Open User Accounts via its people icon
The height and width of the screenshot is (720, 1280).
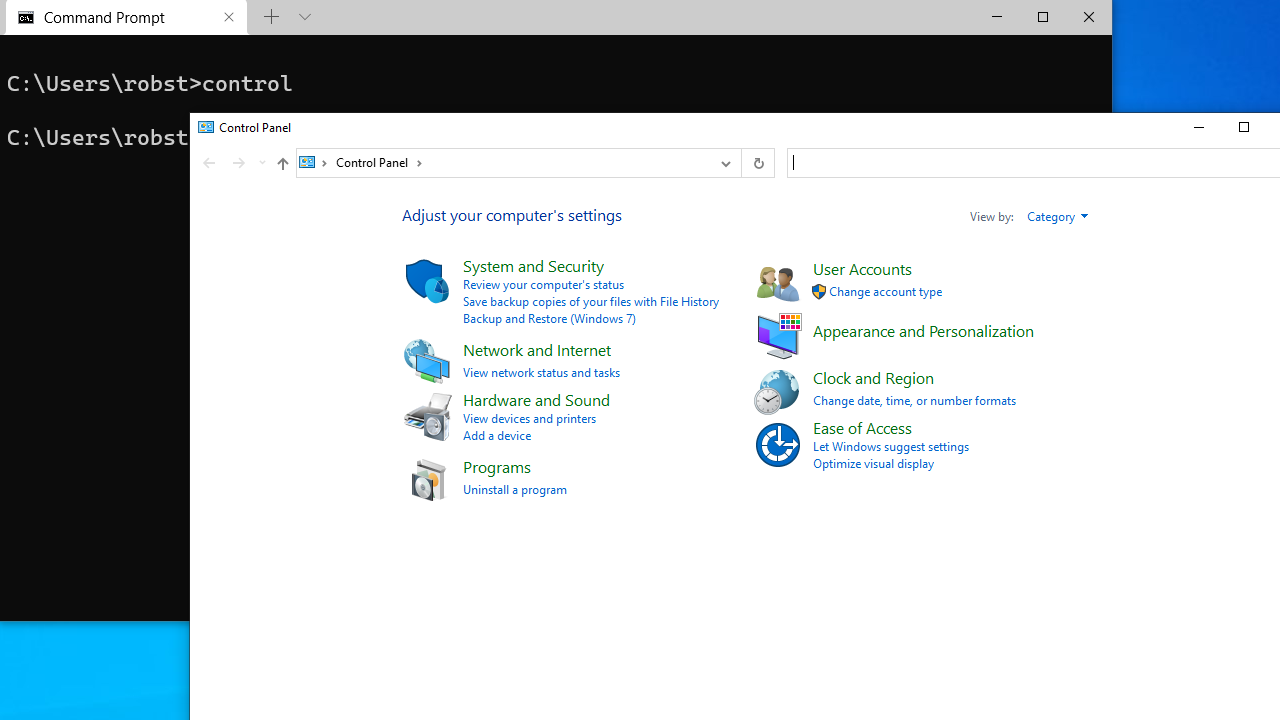pyautogui.click(x=777, y=282)
